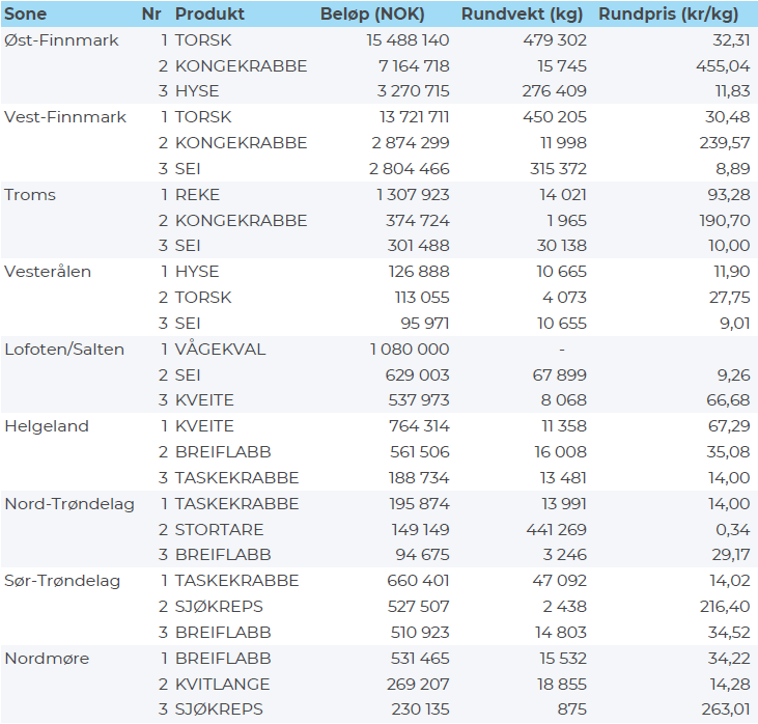Select the KVITLANGE product cell

222,683
